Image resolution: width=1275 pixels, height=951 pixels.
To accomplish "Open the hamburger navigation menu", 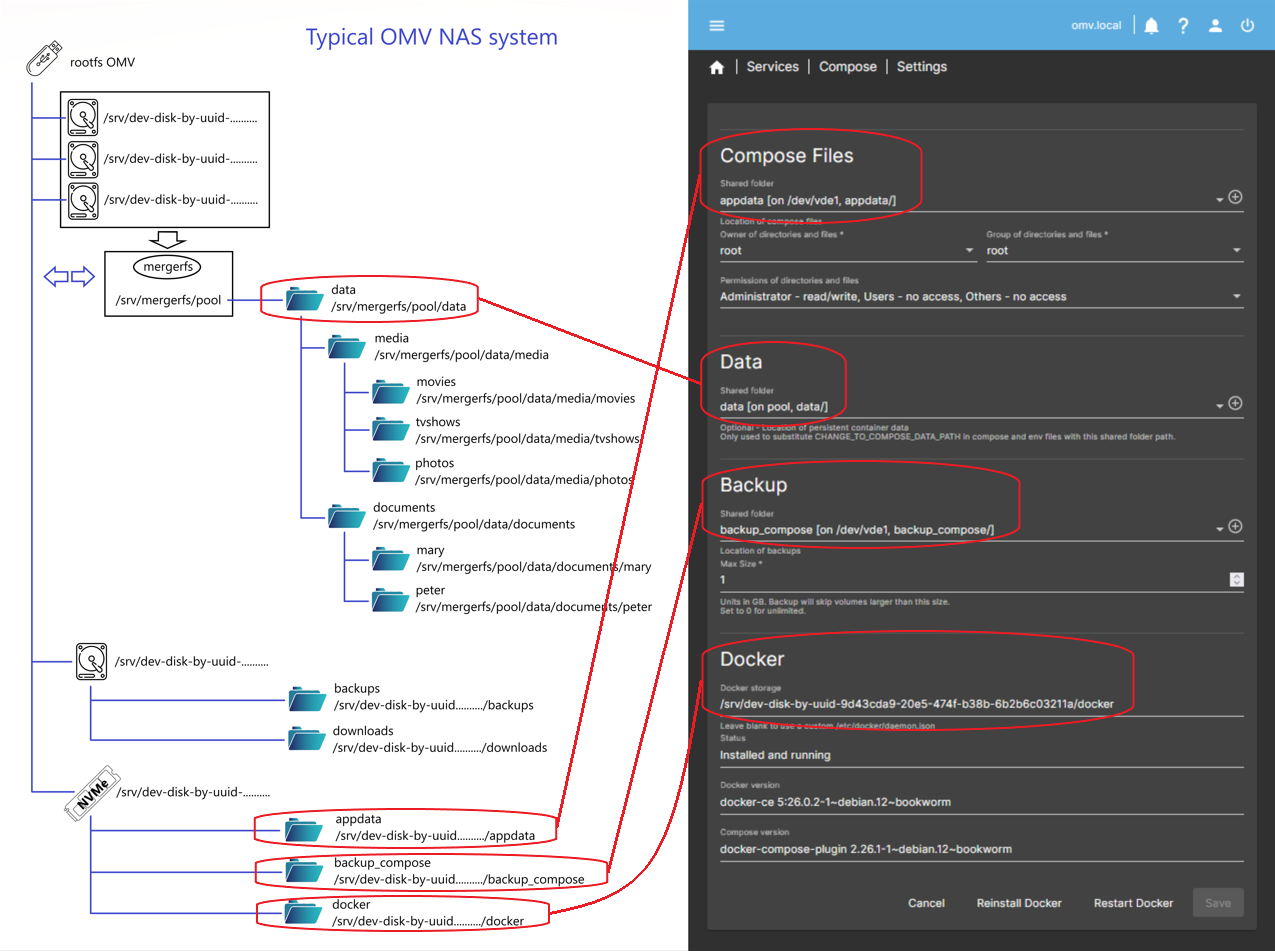I will pos(716,26).
